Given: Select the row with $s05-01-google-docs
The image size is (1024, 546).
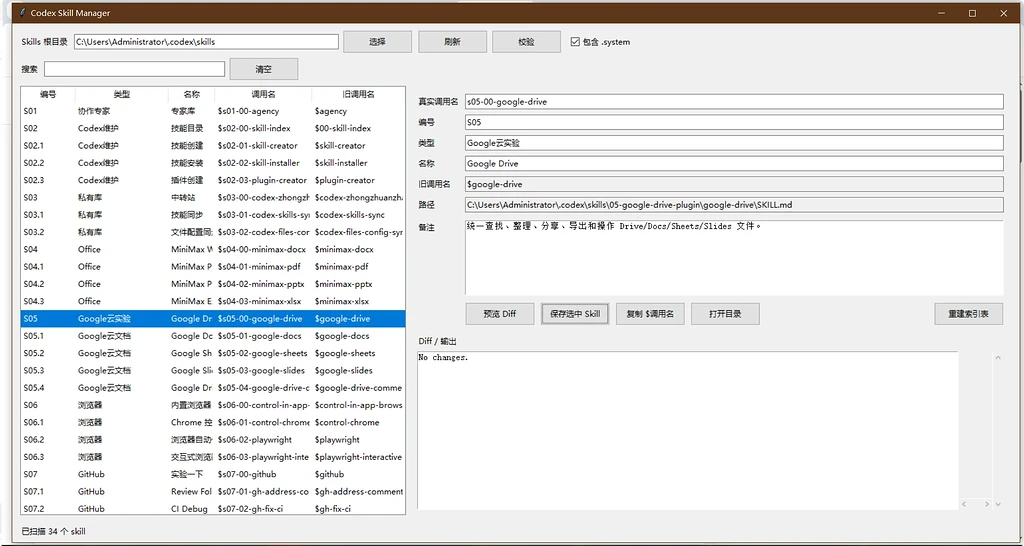Looking at the screenshot, I should point(213,336).
